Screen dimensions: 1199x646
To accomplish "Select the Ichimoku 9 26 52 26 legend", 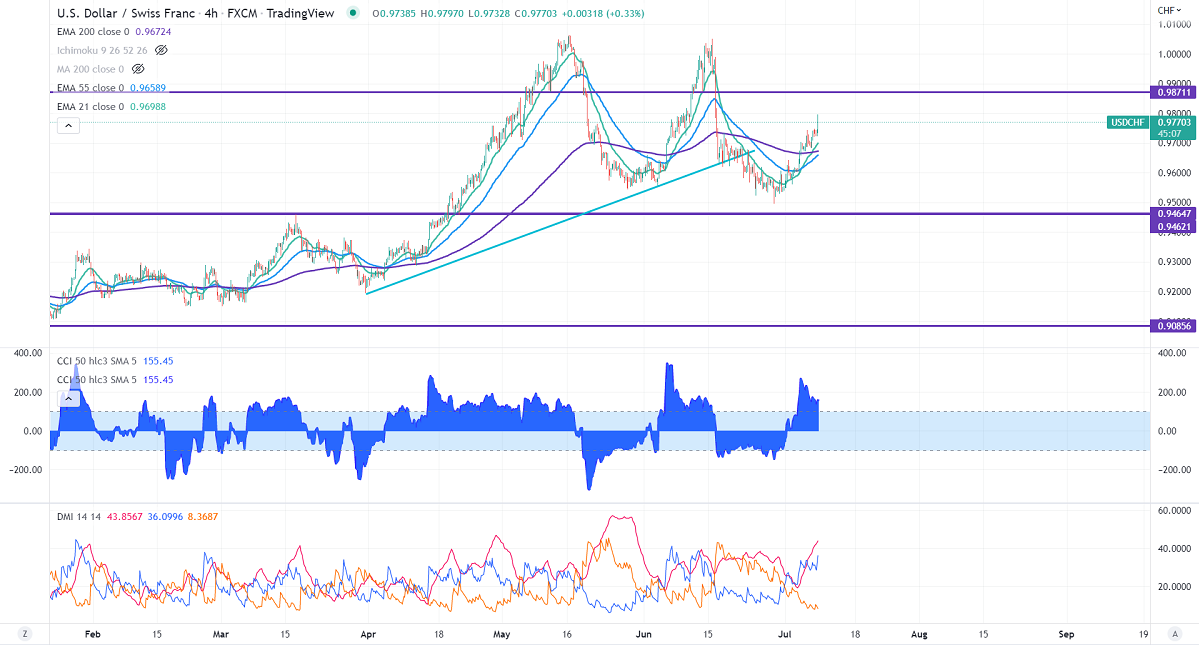I will coord(102,50).
